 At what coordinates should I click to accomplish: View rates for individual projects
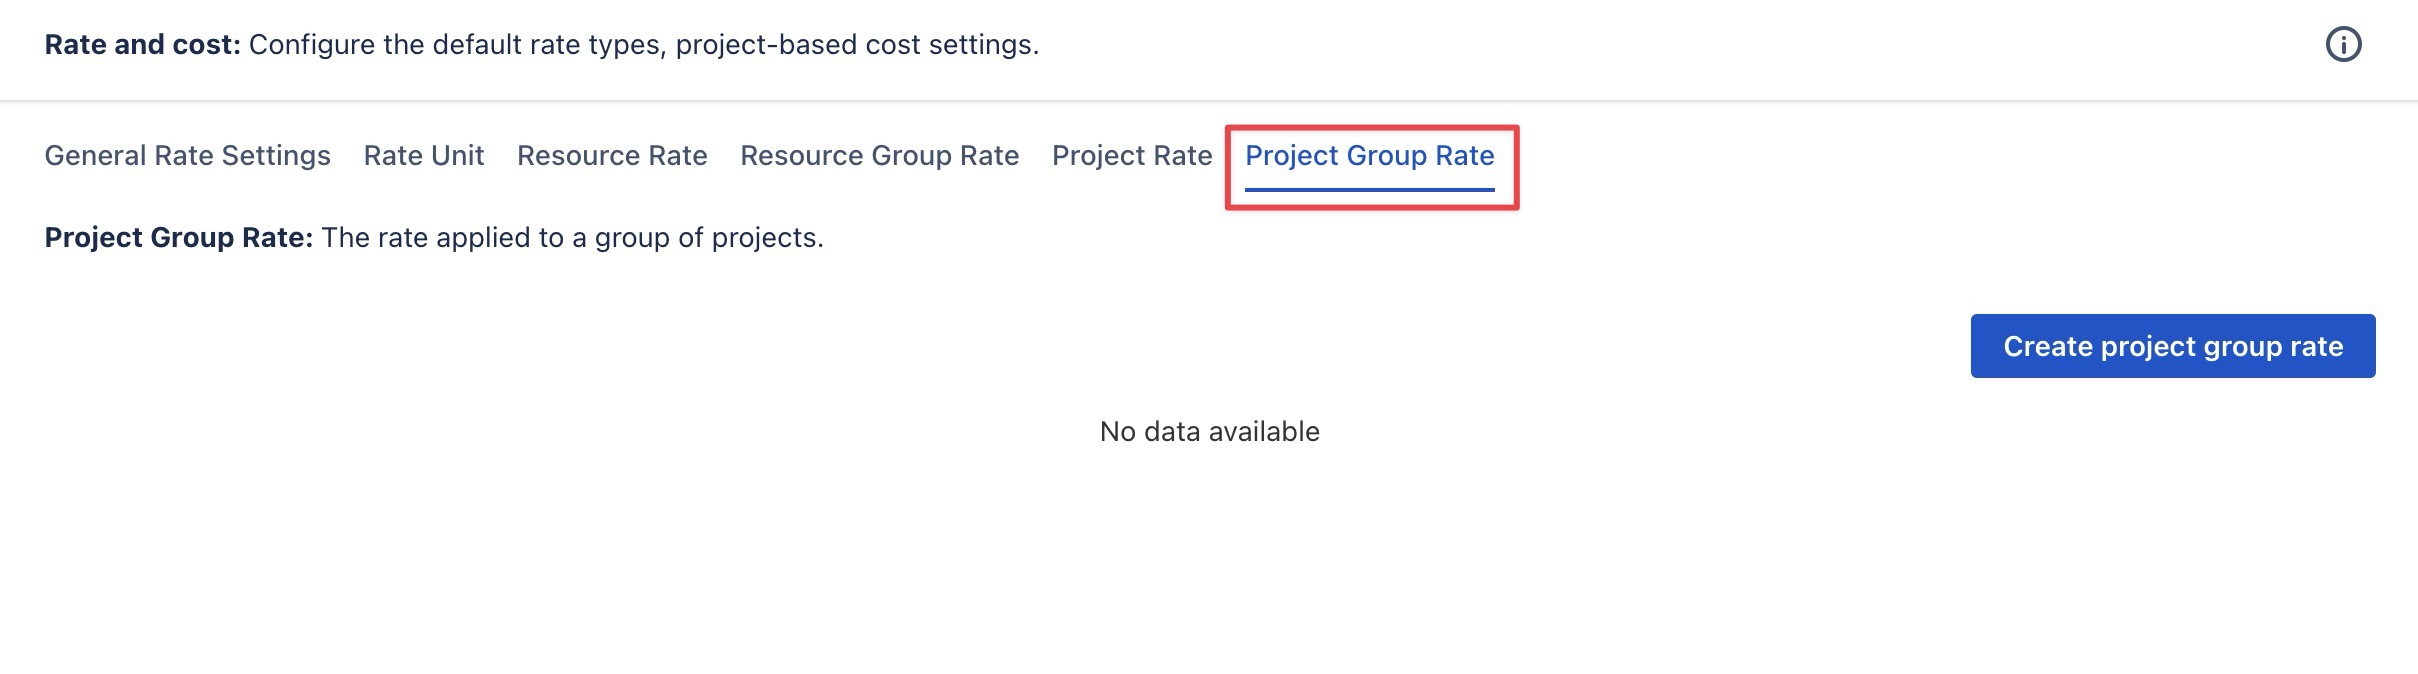coord(1131,156)
